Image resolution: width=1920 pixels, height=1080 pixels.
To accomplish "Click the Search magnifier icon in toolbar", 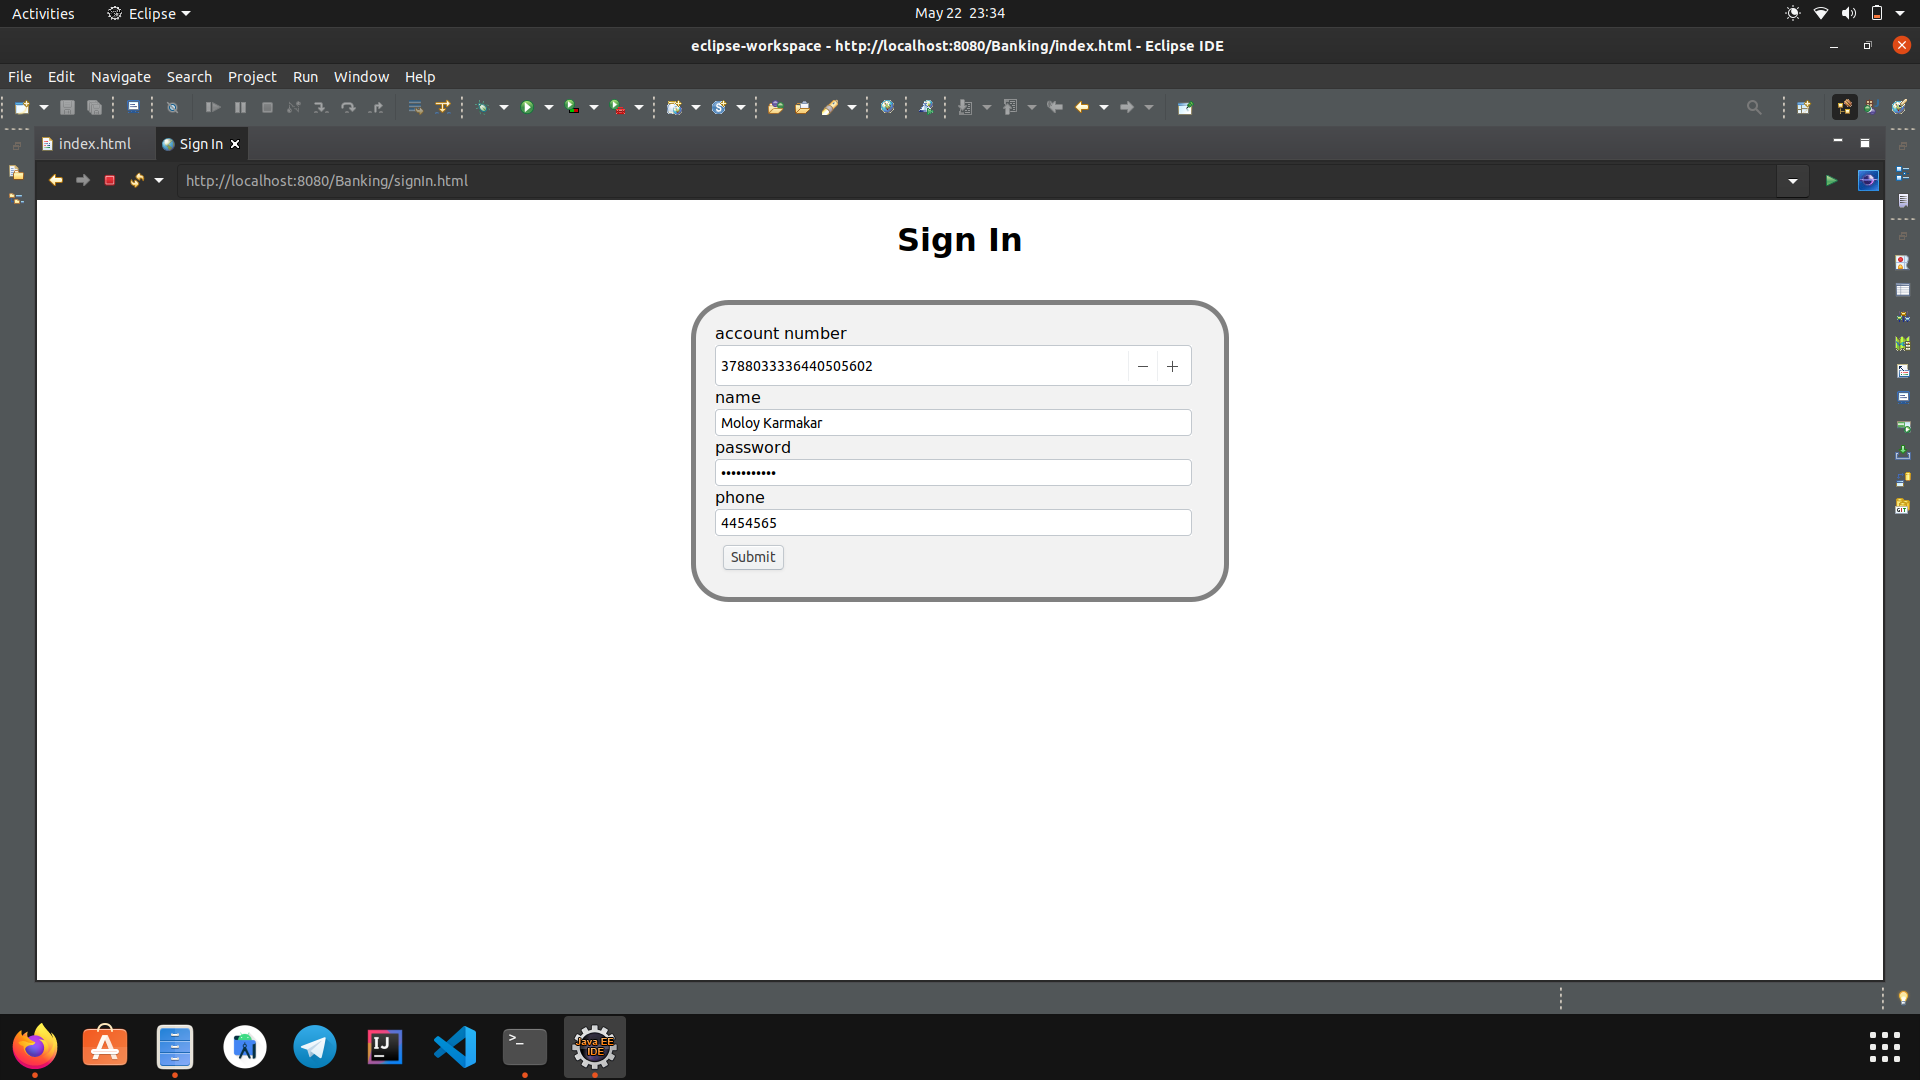I will pyautogui.click(x=1754, y=107).
